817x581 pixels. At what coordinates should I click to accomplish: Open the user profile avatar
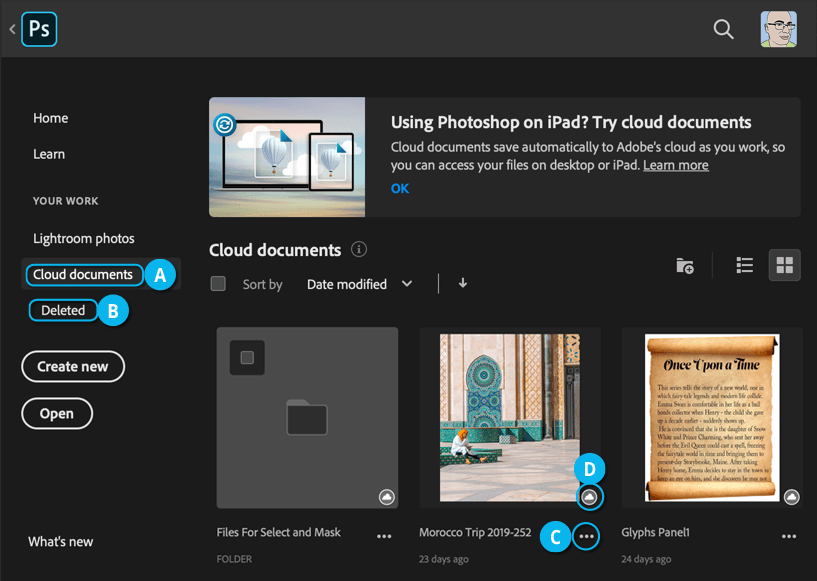(778, 29)
